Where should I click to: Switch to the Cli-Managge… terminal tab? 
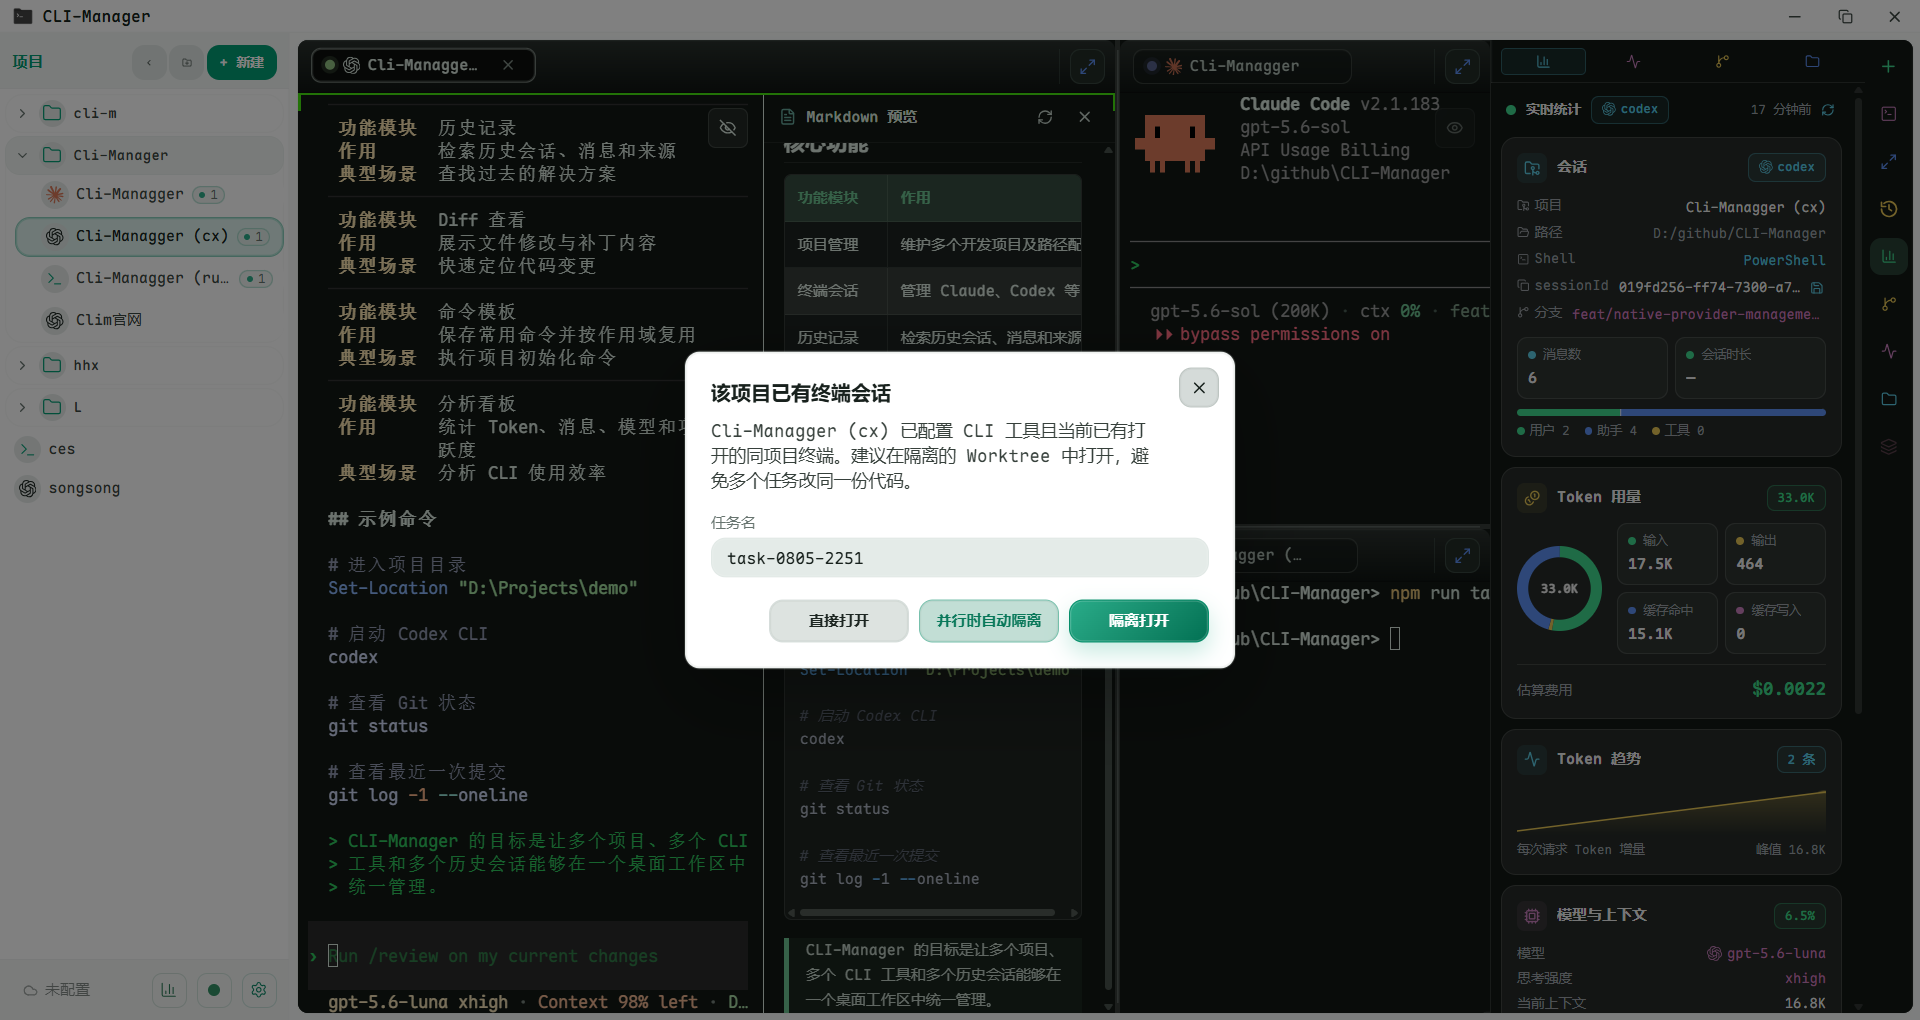[422, 65]
